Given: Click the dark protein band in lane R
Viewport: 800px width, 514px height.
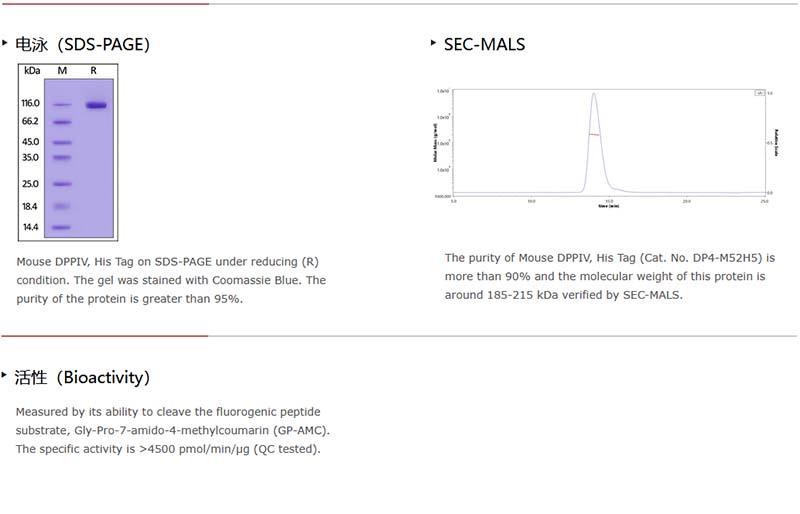Looking at the screenshot, I should coord(96,104).
